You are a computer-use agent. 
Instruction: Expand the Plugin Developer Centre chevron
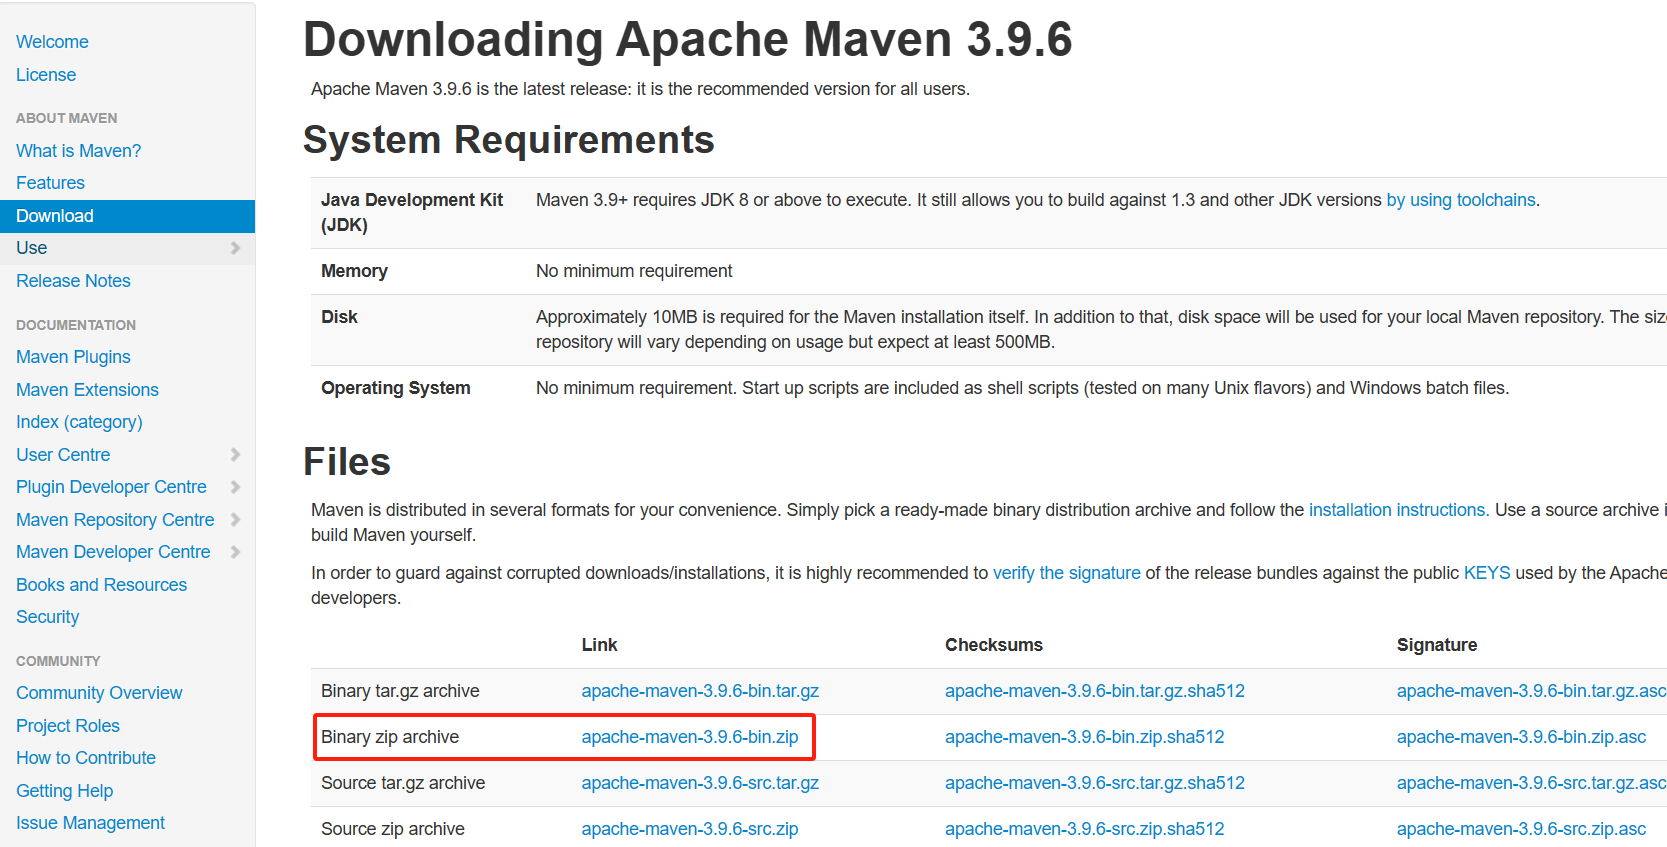point(235,487)
